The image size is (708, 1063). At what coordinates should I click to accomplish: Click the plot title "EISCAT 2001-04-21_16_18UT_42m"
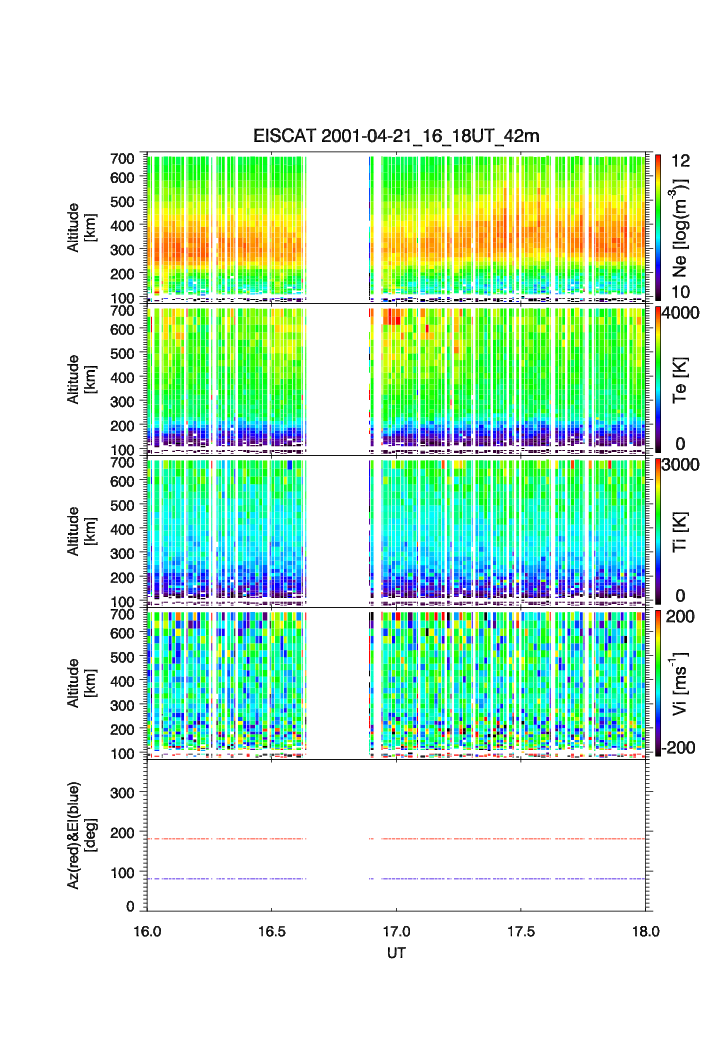click(396, 136)
